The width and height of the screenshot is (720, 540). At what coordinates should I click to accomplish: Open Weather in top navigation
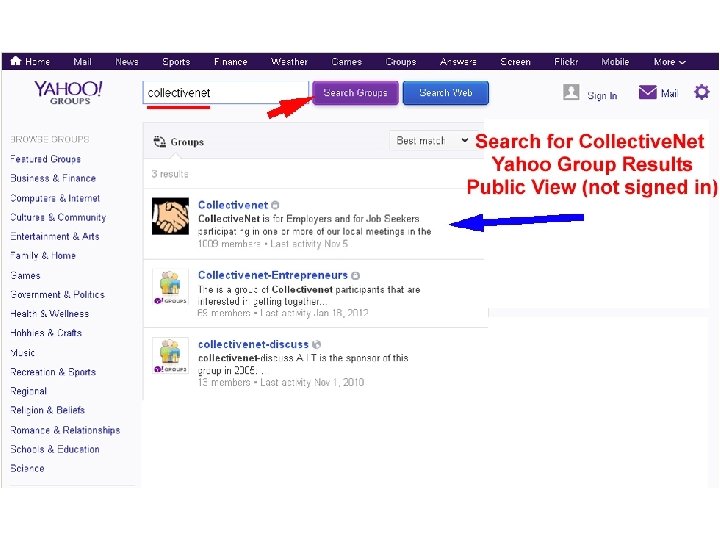tap(289, 62)
